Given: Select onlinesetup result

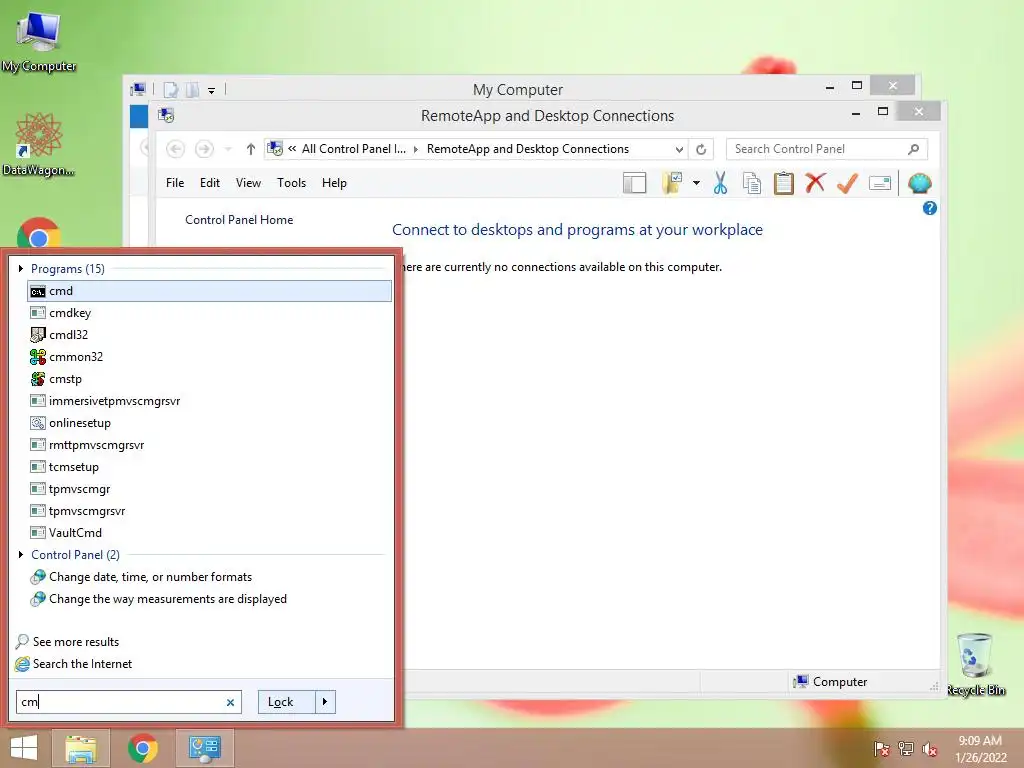Looking at the screenshot, I should coord(210,423).
